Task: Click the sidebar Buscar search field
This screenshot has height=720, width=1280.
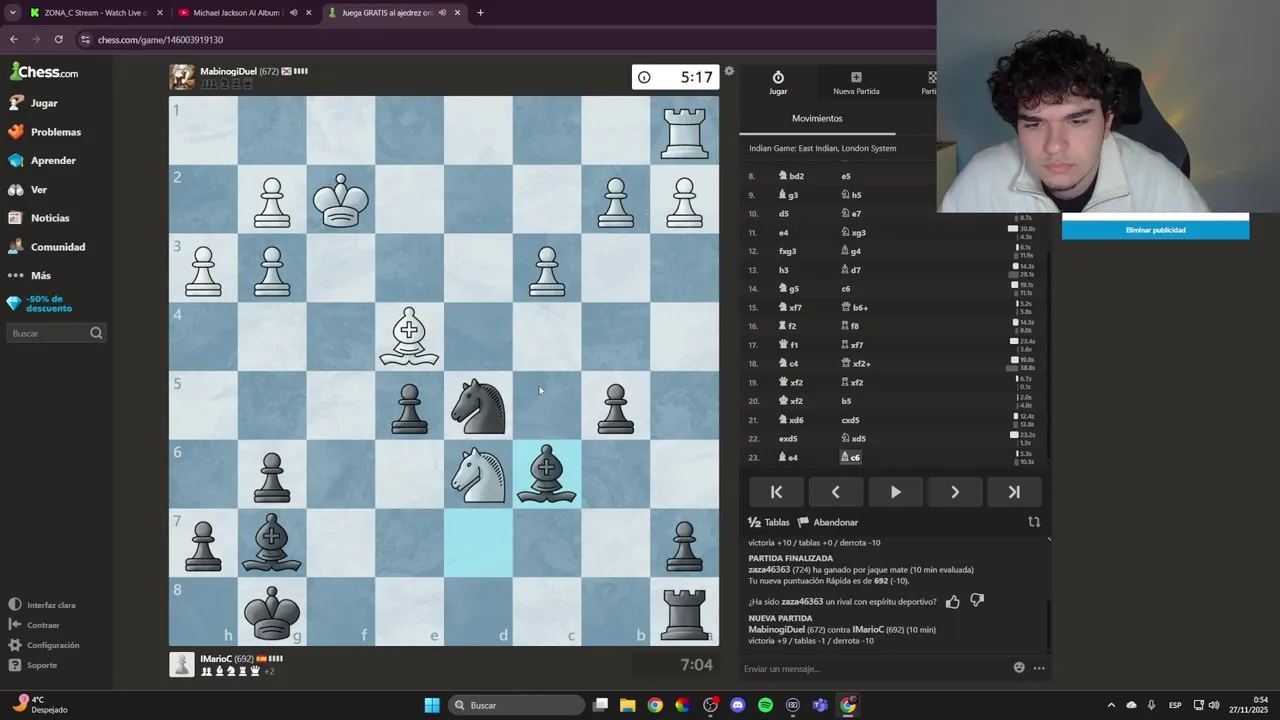Action: [x=56, y=333]
